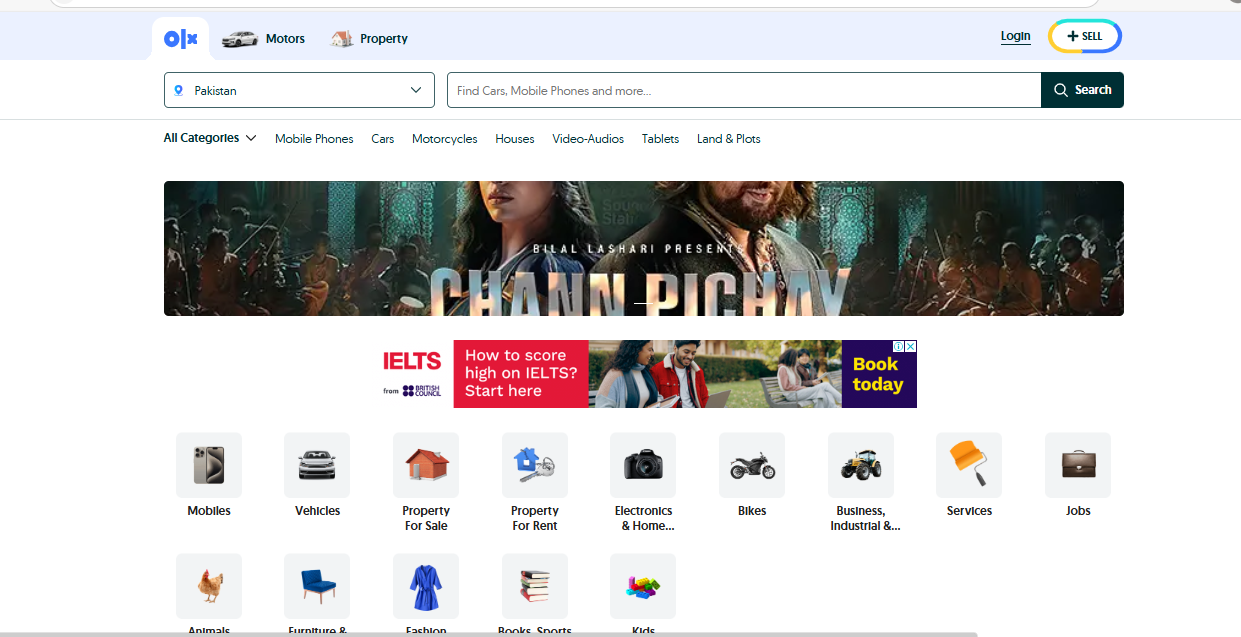Go to Houses category link
Viewport: 1241px width, 637px height.
pyautogui.click(x=515, y=139)
